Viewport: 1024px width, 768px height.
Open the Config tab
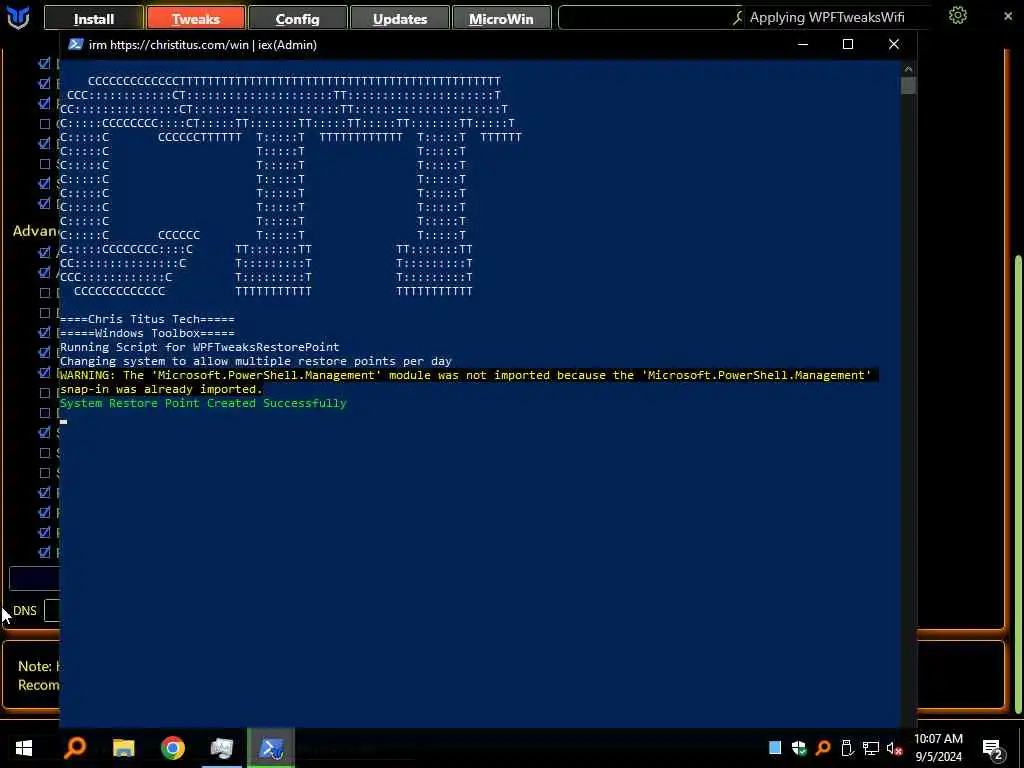tap(297, 18)
